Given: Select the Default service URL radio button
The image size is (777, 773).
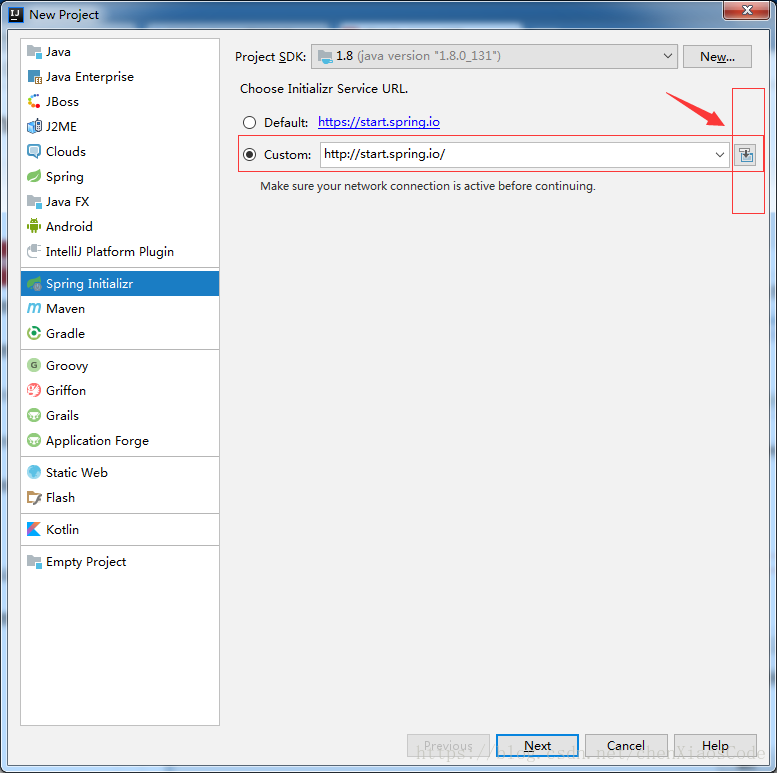Looking at the screenshot, I should (249, 122).
